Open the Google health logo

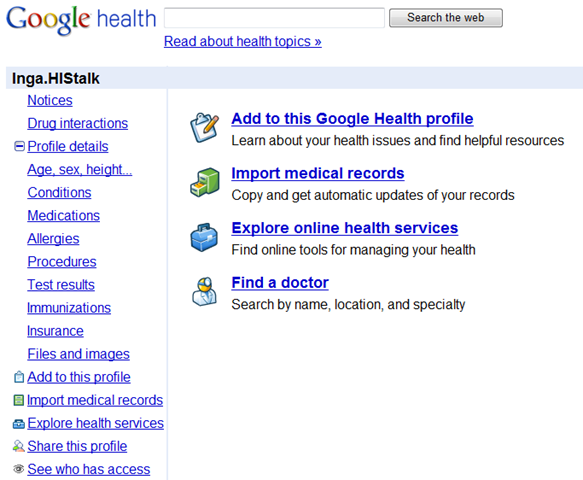[81, 19]
